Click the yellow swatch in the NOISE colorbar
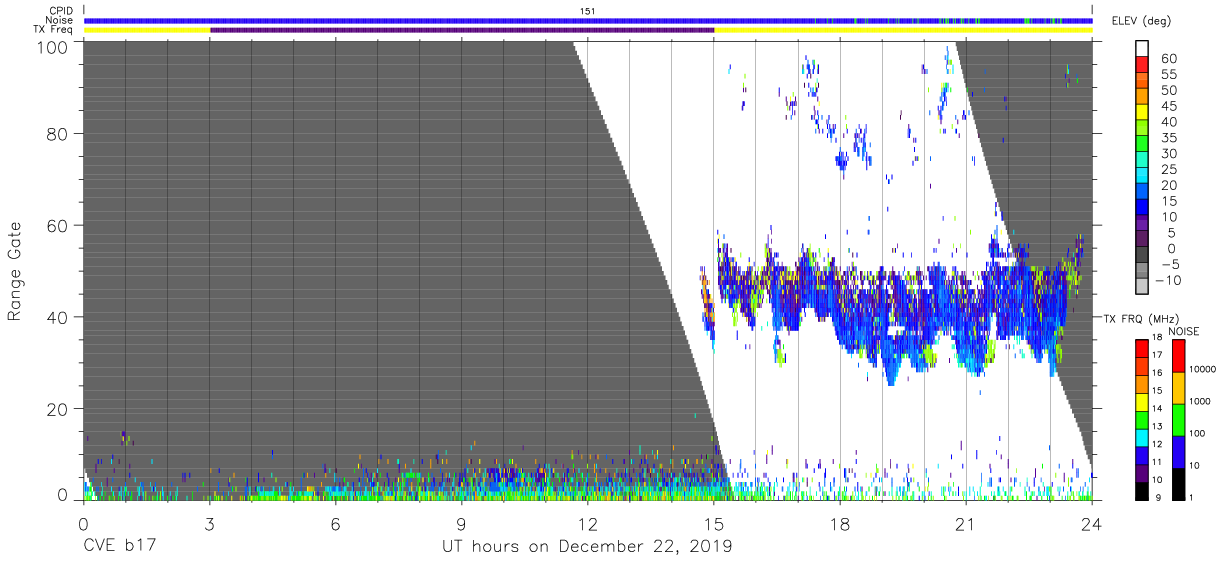Viewport: 1228px width, 567px height. (x=1179, y=388)
